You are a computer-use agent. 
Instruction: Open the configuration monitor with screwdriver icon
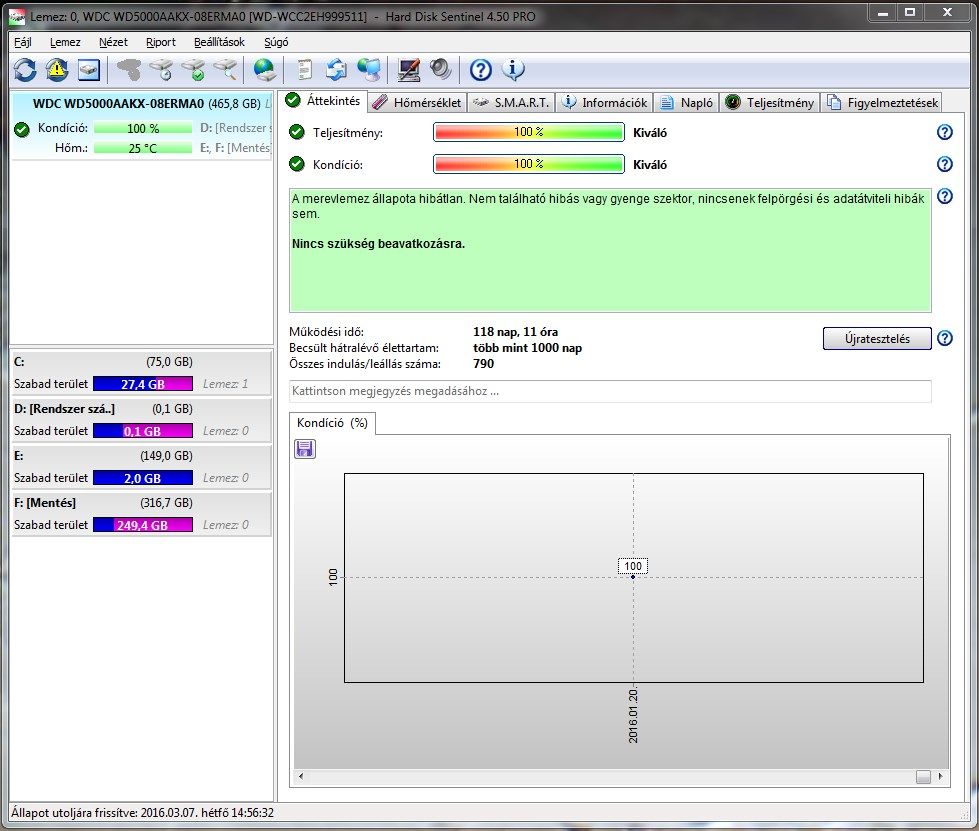[409, 69]
